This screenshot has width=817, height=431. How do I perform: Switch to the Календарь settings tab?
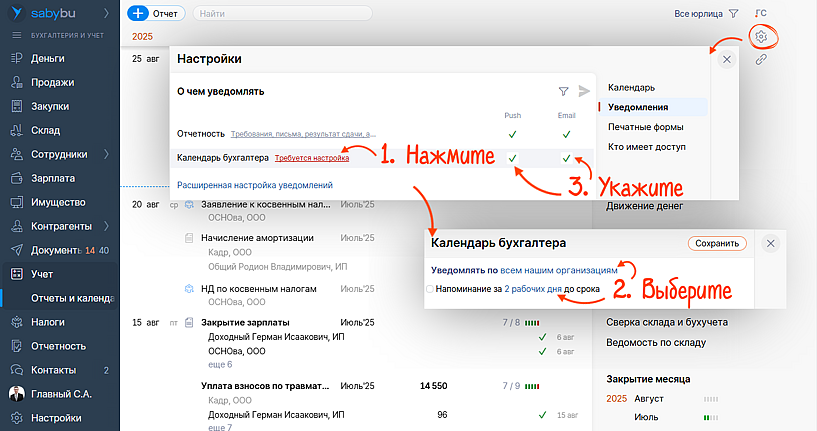pyautogui.click(x=631, y=88)
